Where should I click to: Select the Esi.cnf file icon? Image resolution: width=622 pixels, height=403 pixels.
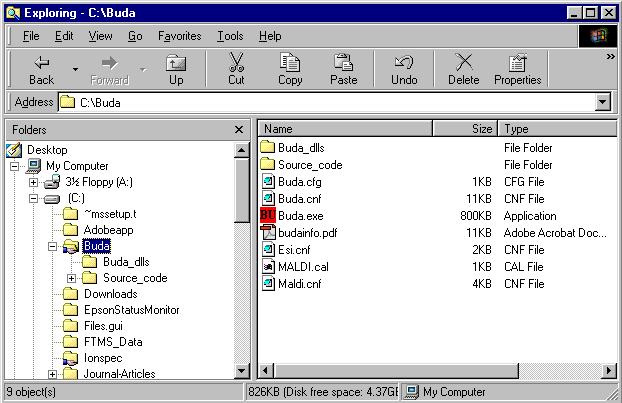[x=268, y=249]
